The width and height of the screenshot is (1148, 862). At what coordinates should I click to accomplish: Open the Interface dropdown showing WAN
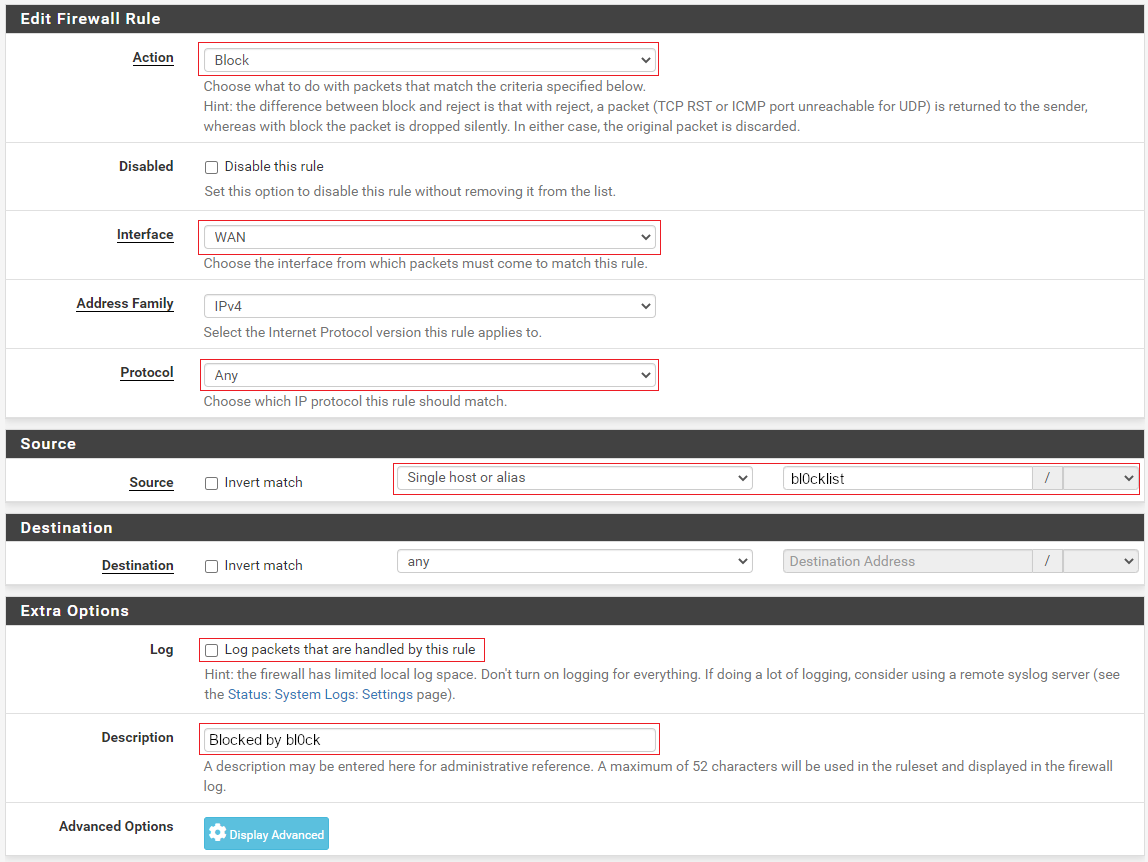pyautogui.click(x=429, y=237)
